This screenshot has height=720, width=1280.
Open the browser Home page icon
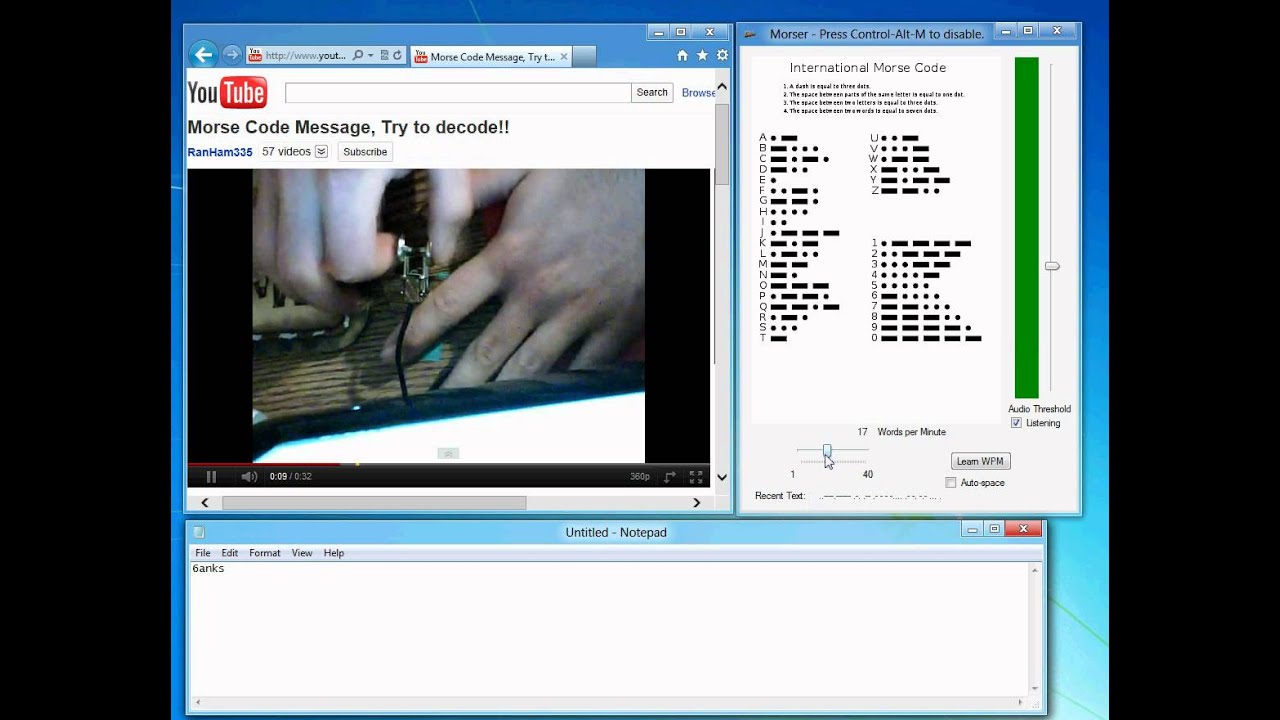[682, 56]
